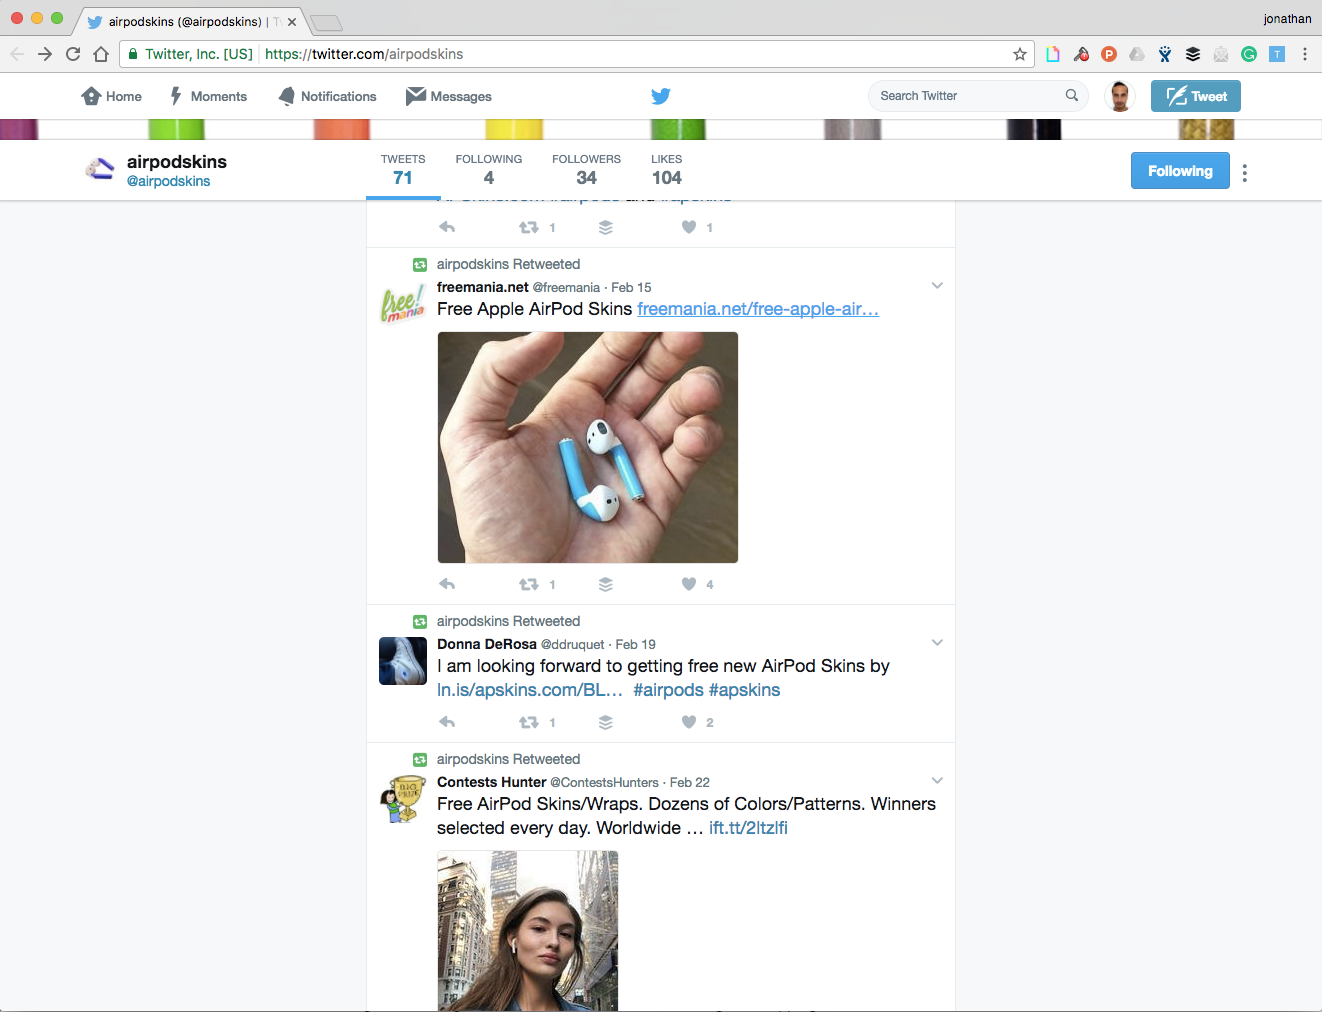Viewport: 1322px width, 1012px height.
Task: Like Donna DeRosa's tweet
Action: coord(689,722)
